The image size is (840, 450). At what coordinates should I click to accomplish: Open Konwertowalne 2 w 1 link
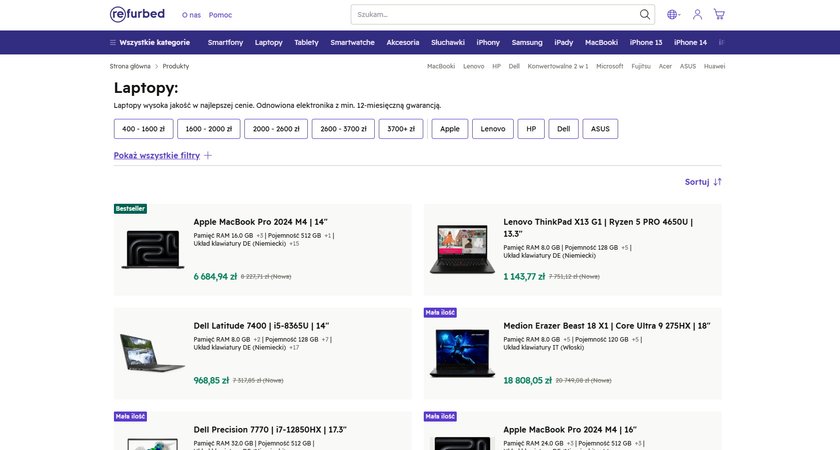(558, 66)
